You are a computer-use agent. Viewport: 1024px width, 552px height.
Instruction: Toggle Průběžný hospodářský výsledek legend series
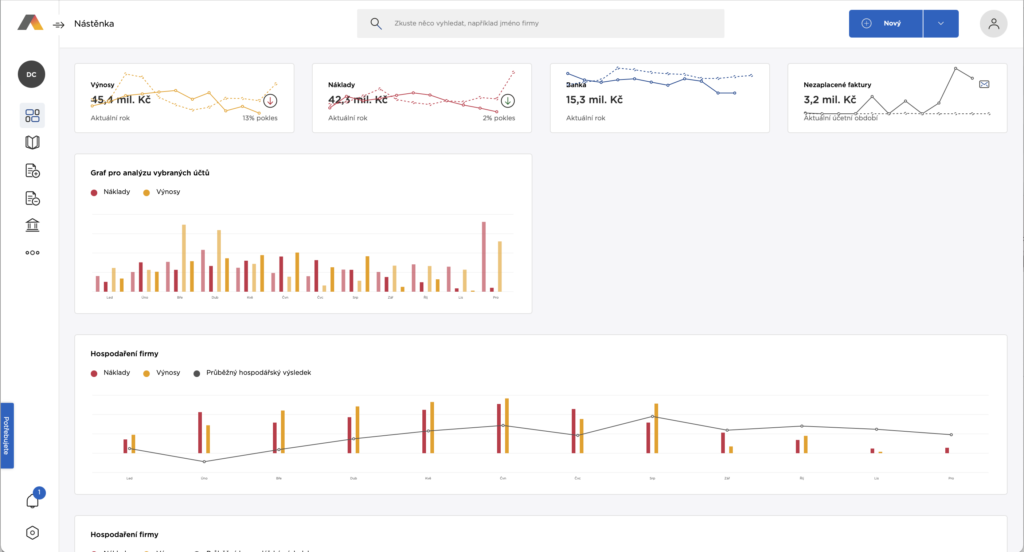253,372
